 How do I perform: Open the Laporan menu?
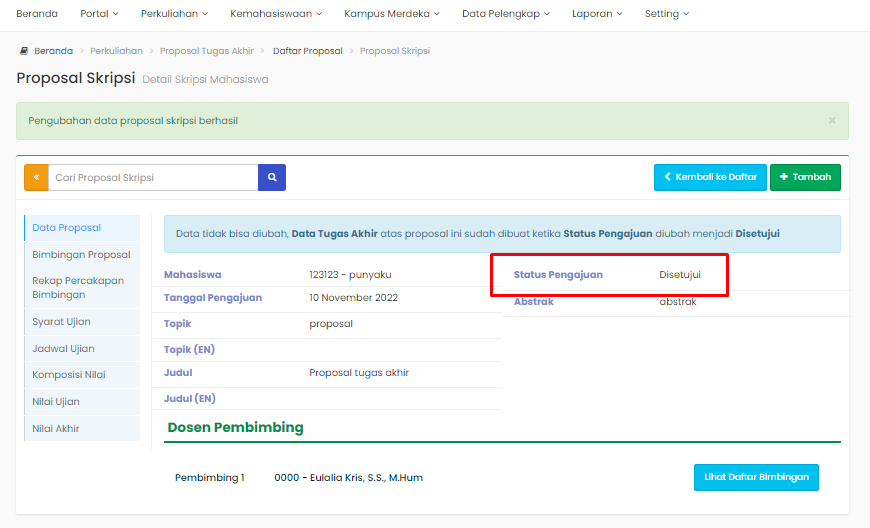(597, 14)
